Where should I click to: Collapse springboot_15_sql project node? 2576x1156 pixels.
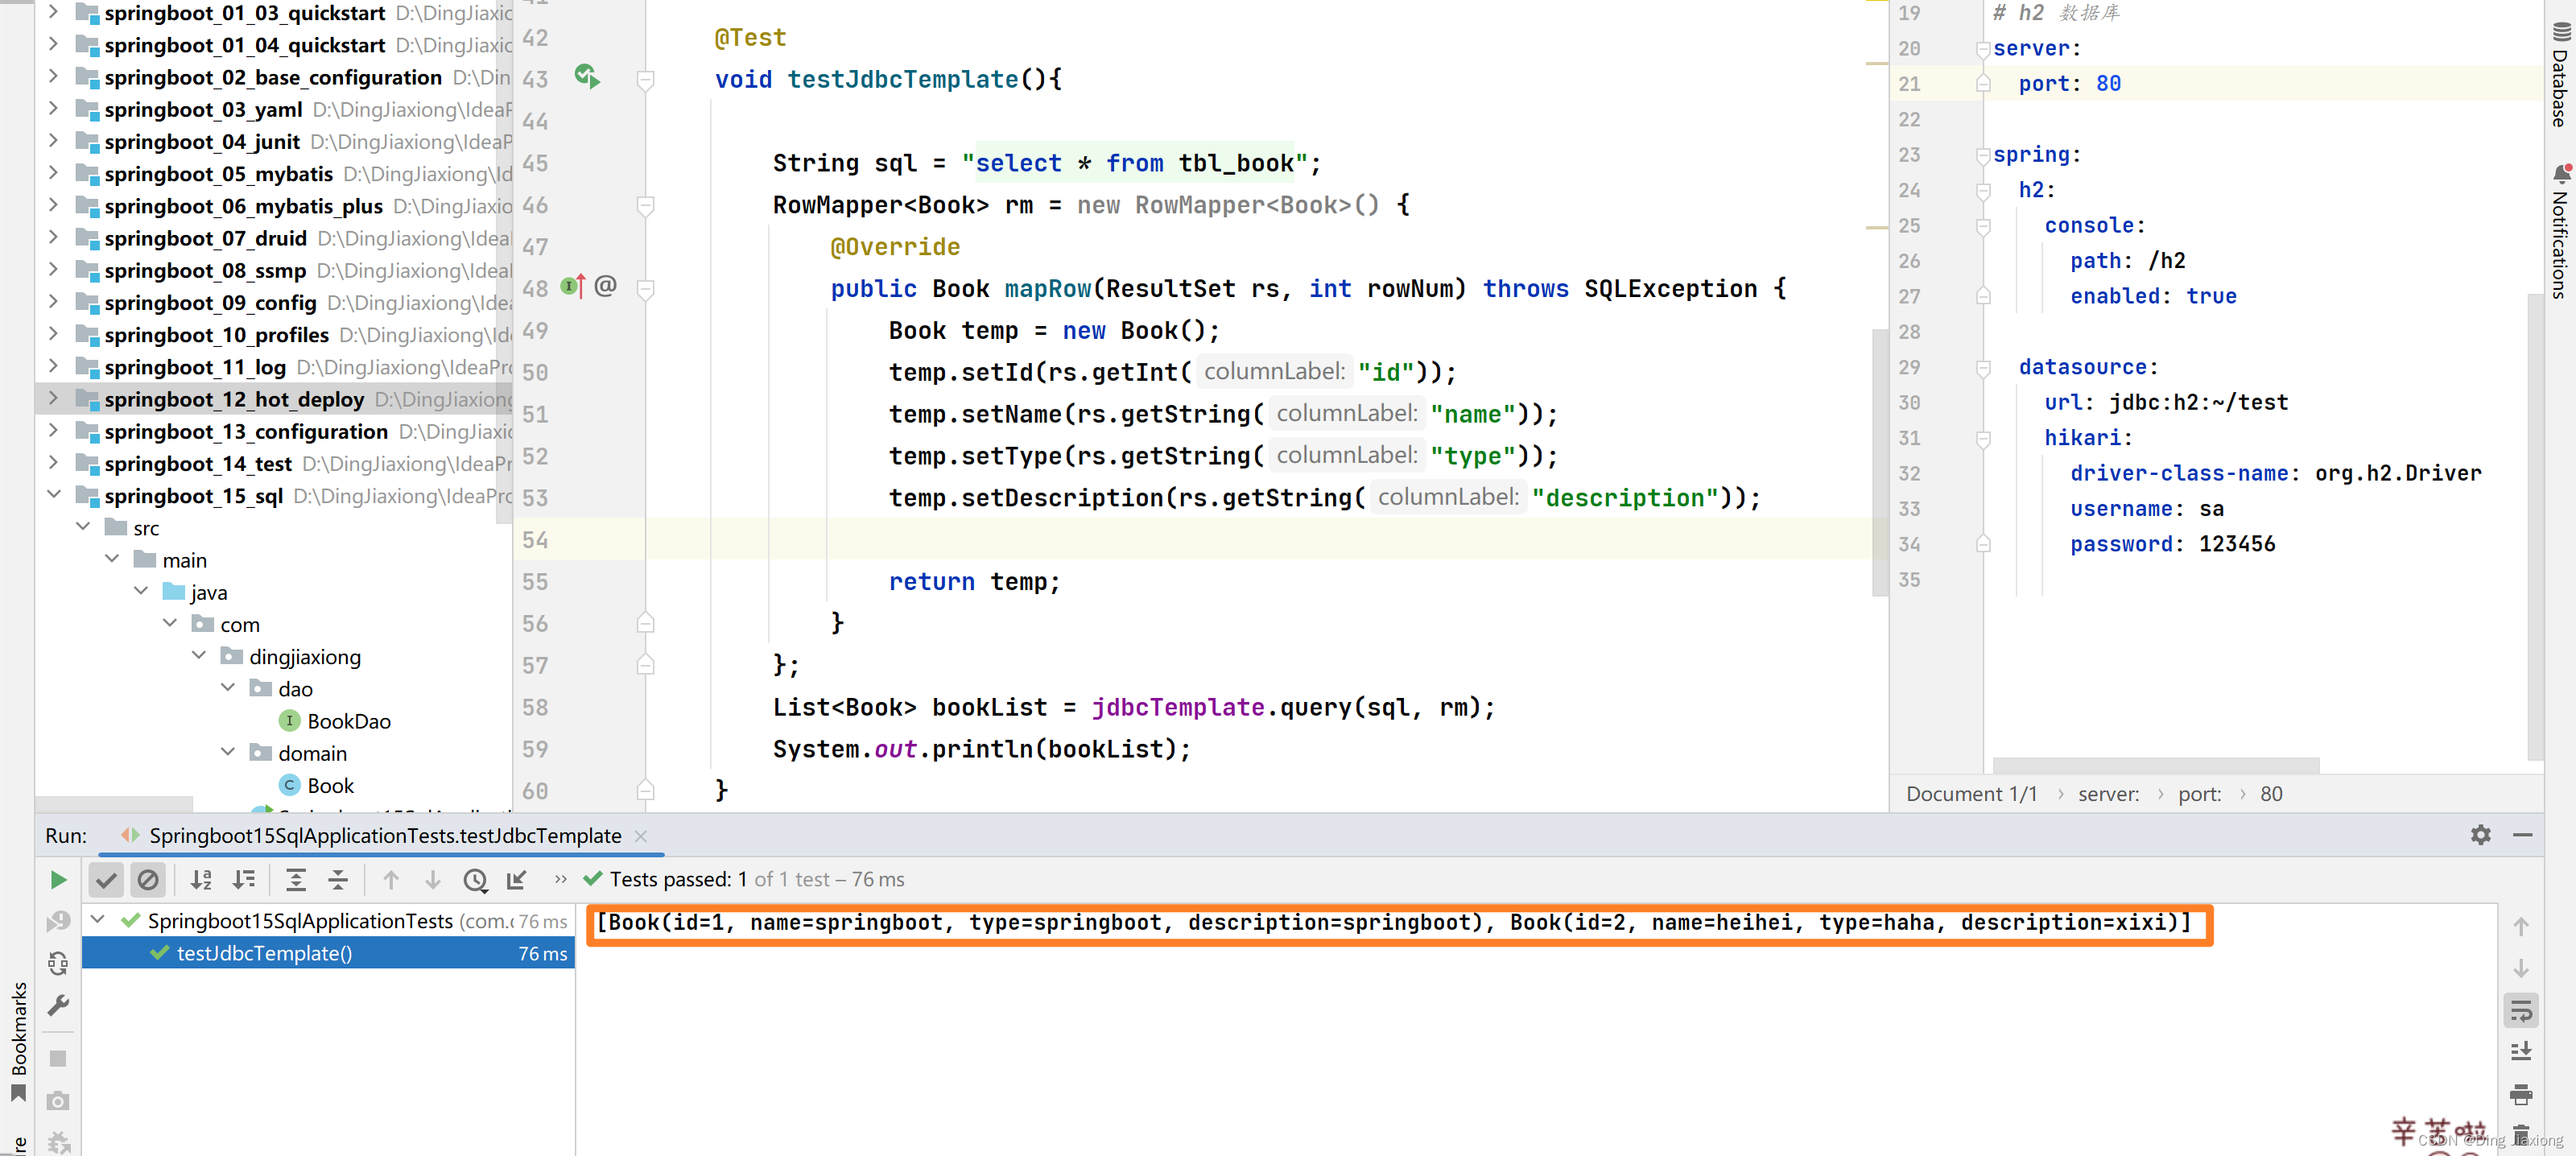pos(53,495)
